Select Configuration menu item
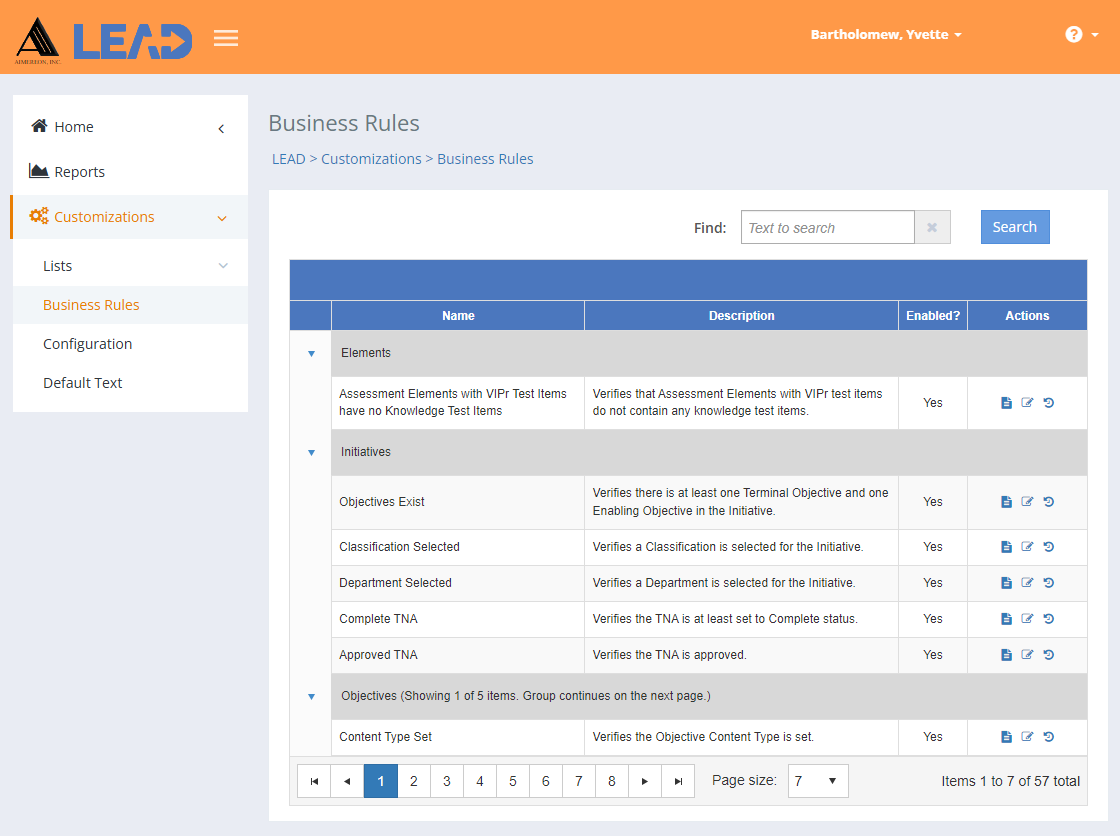1120x836 pixels. coord(88,344)
